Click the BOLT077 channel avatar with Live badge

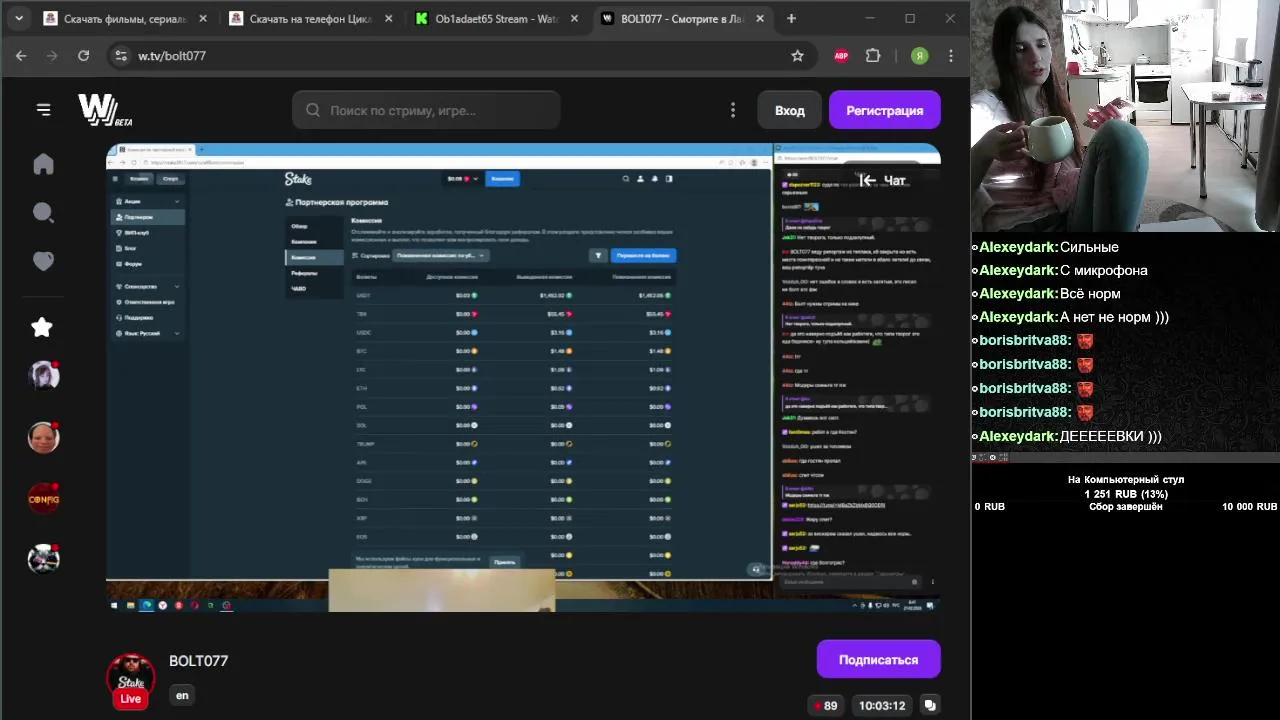pyautogui.click(x=131, y=679)
